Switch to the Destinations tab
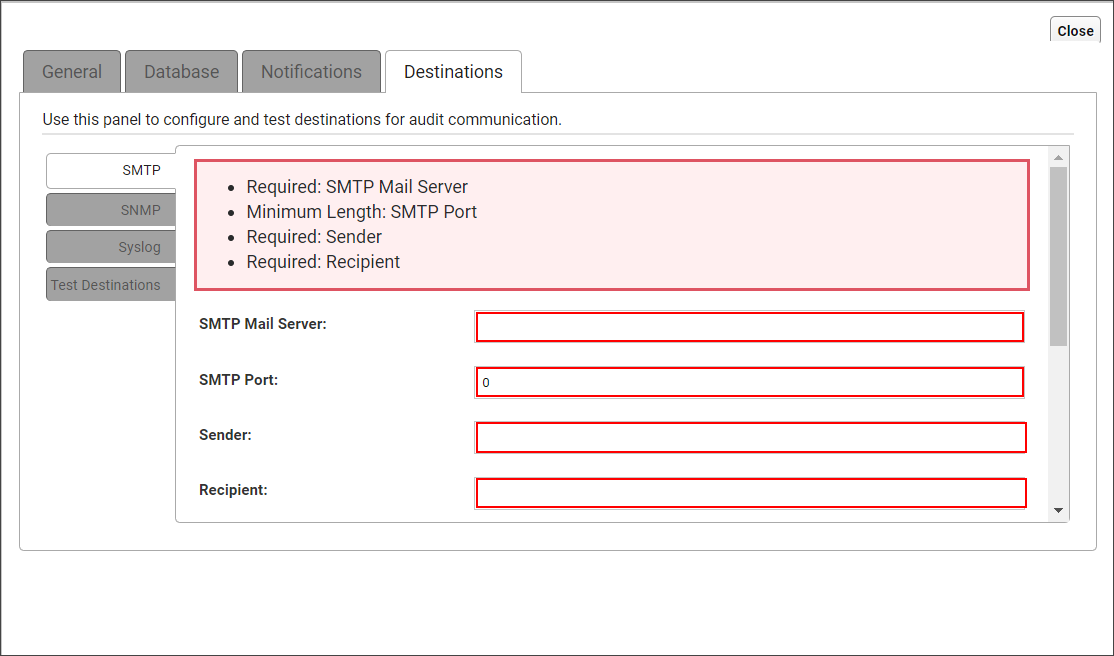This screenshot has height=656, width=1114. point(453,71)
